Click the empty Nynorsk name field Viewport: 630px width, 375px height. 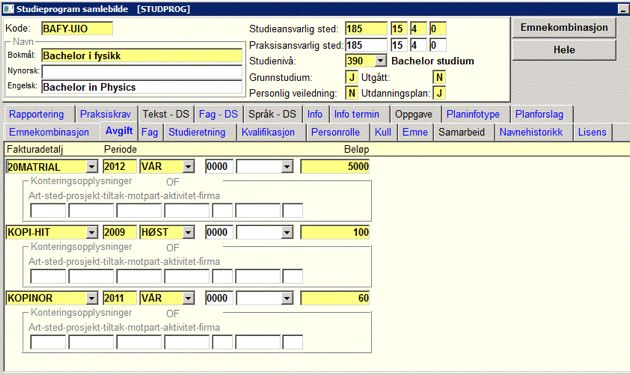point(142,72)
